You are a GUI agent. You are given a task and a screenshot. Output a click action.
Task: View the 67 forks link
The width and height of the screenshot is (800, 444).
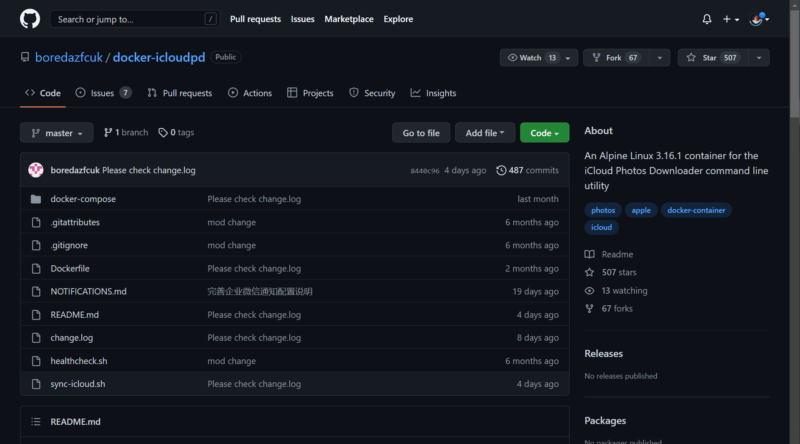point(609,309)
